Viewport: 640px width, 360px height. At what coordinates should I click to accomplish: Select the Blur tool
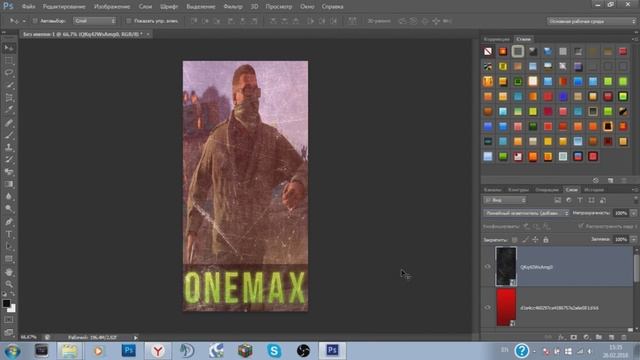click(x=9, y=196)
